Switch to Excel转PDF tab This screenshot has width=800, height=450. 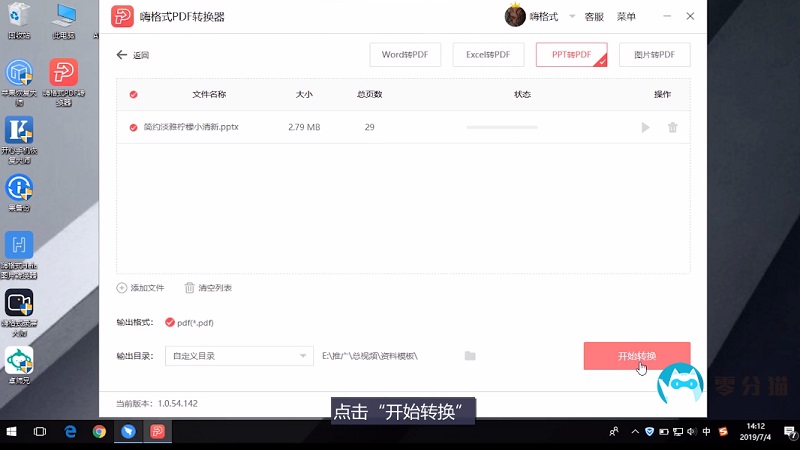click(488, 55)
